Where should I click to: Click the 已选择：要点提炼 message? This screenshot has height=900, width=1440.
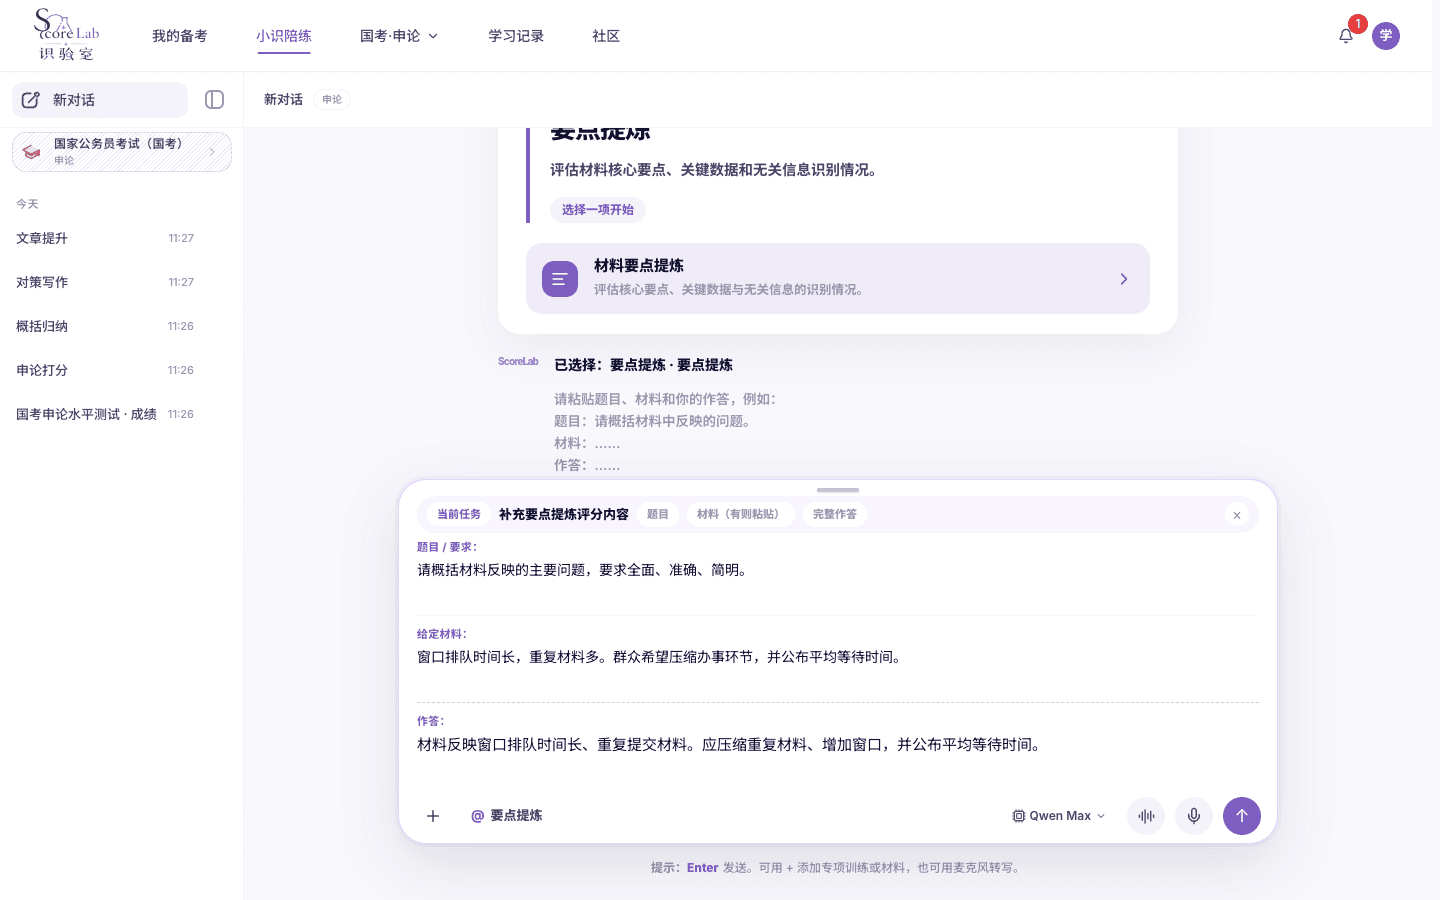pyautogui.click(x=644, y=365)
